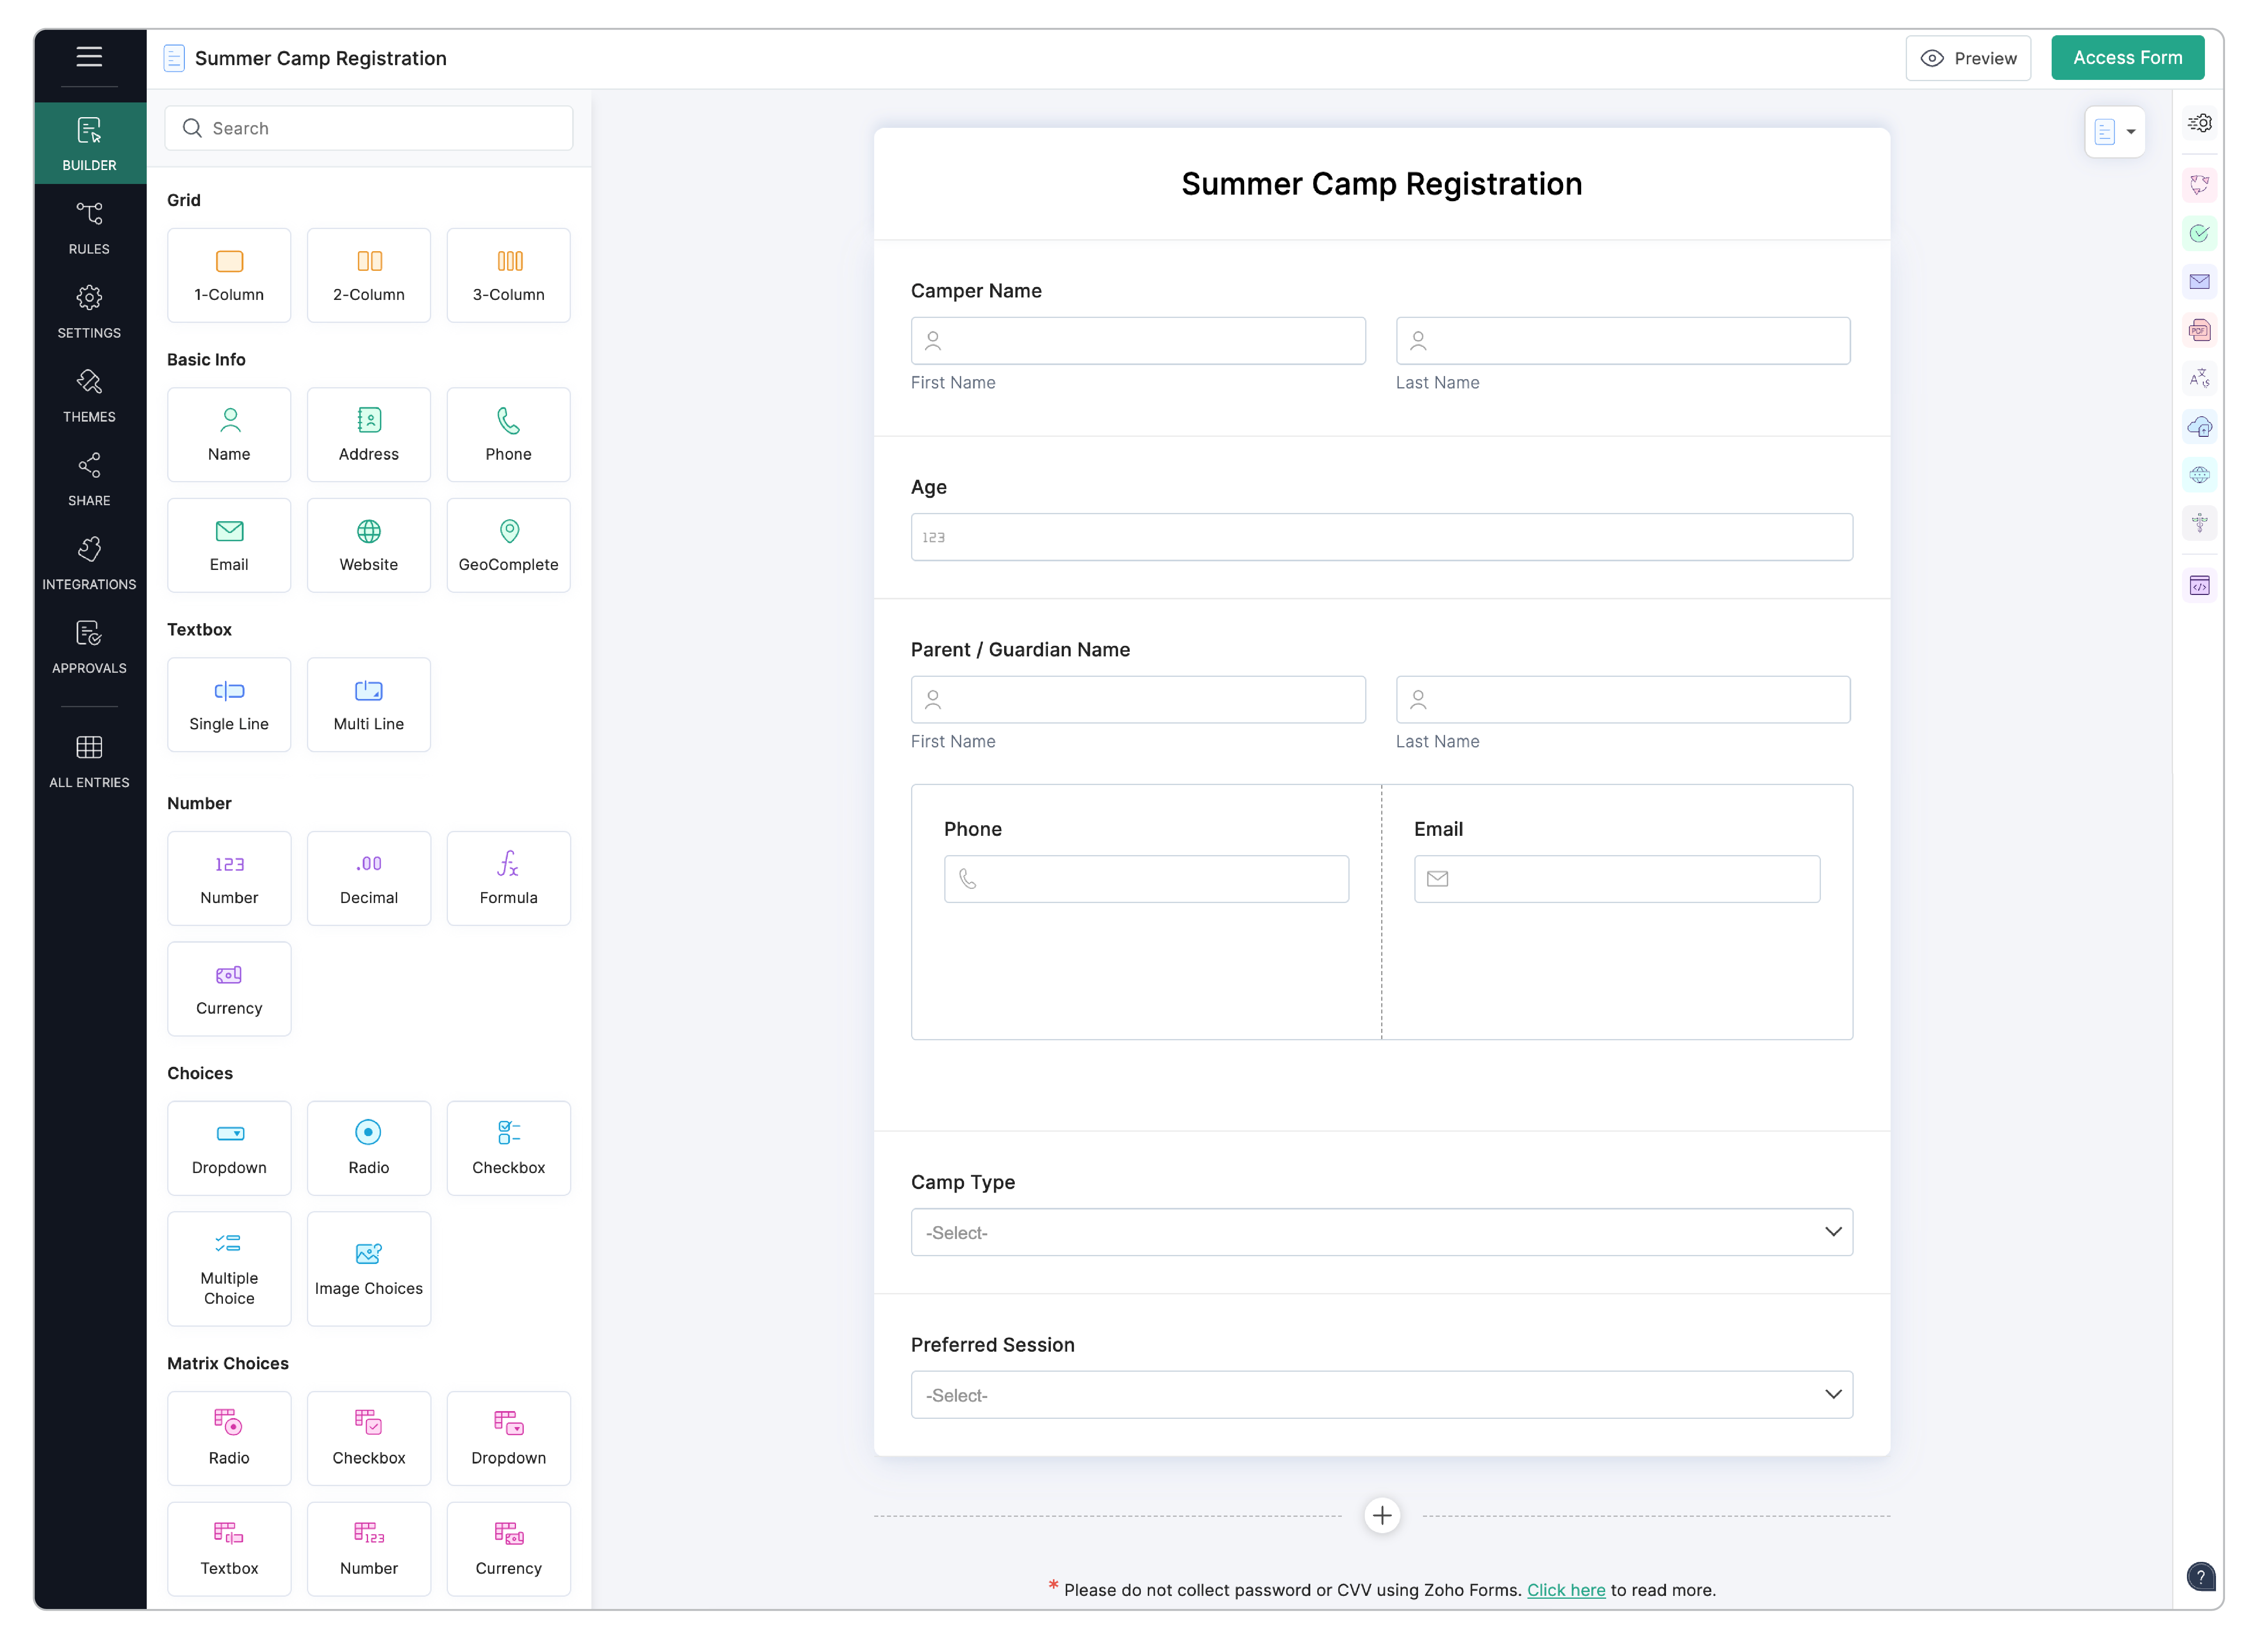Choose the 2-Column grid layout

(x=368, y=275)
